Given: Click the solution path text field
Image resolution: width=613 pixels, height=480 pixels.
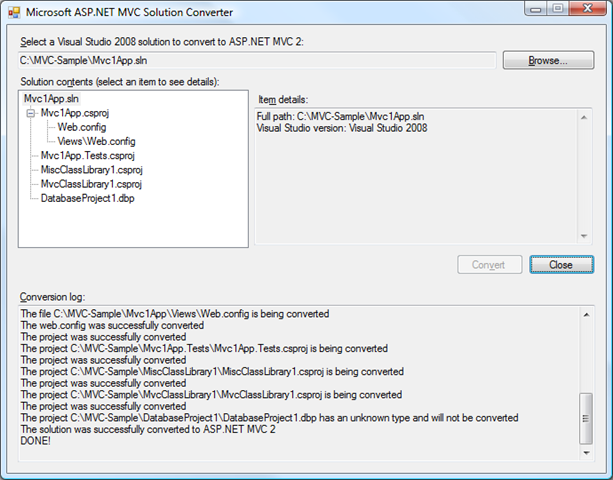Looking at the screenshot, I should pos(257,61).
